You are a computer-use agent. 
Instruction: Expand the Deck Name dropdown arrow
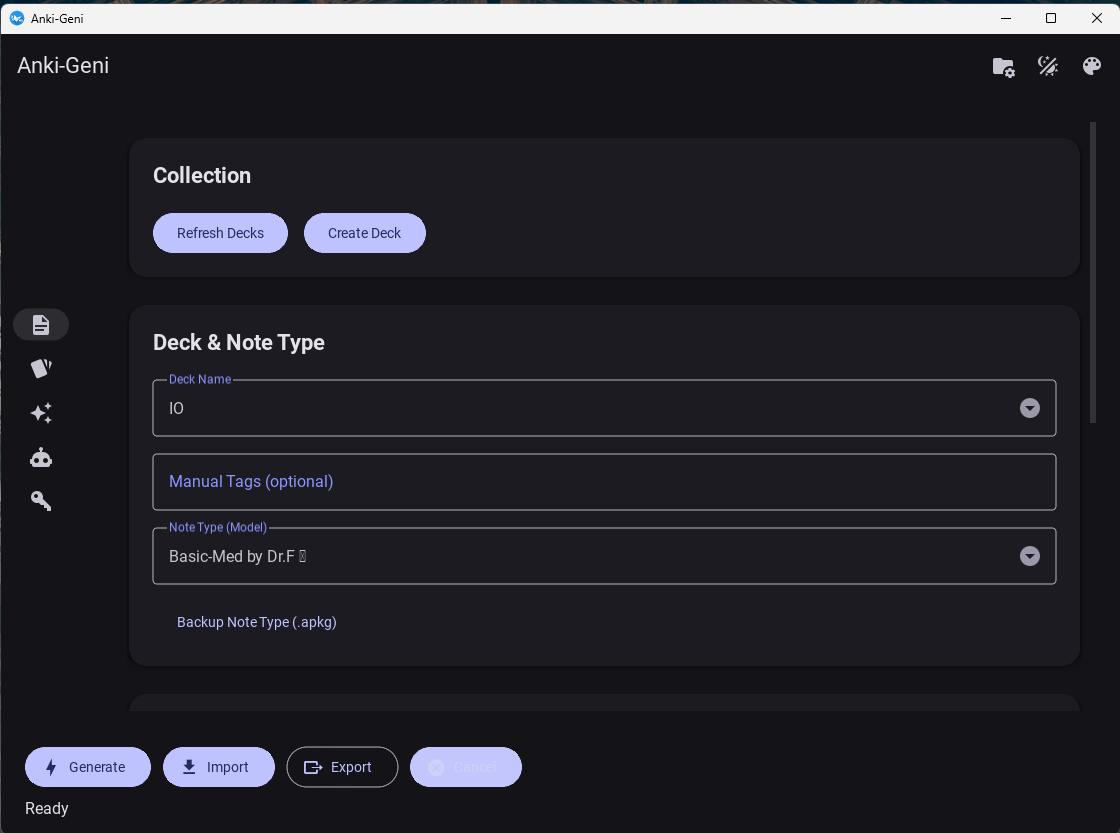click(x=1029, y=408)
